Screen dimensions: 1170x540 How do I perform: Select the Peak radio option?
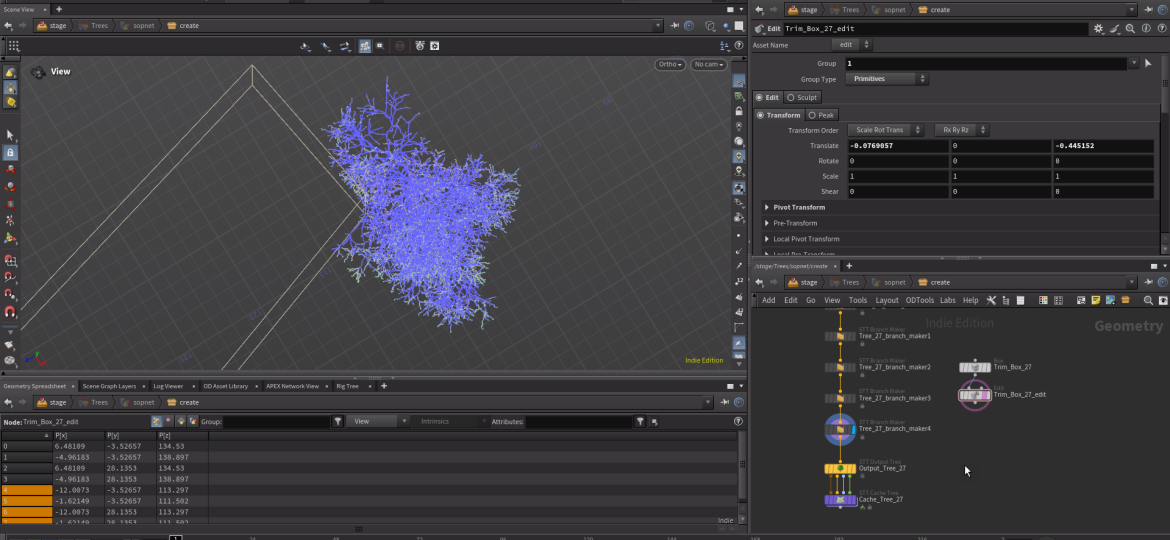pos(822,115)
